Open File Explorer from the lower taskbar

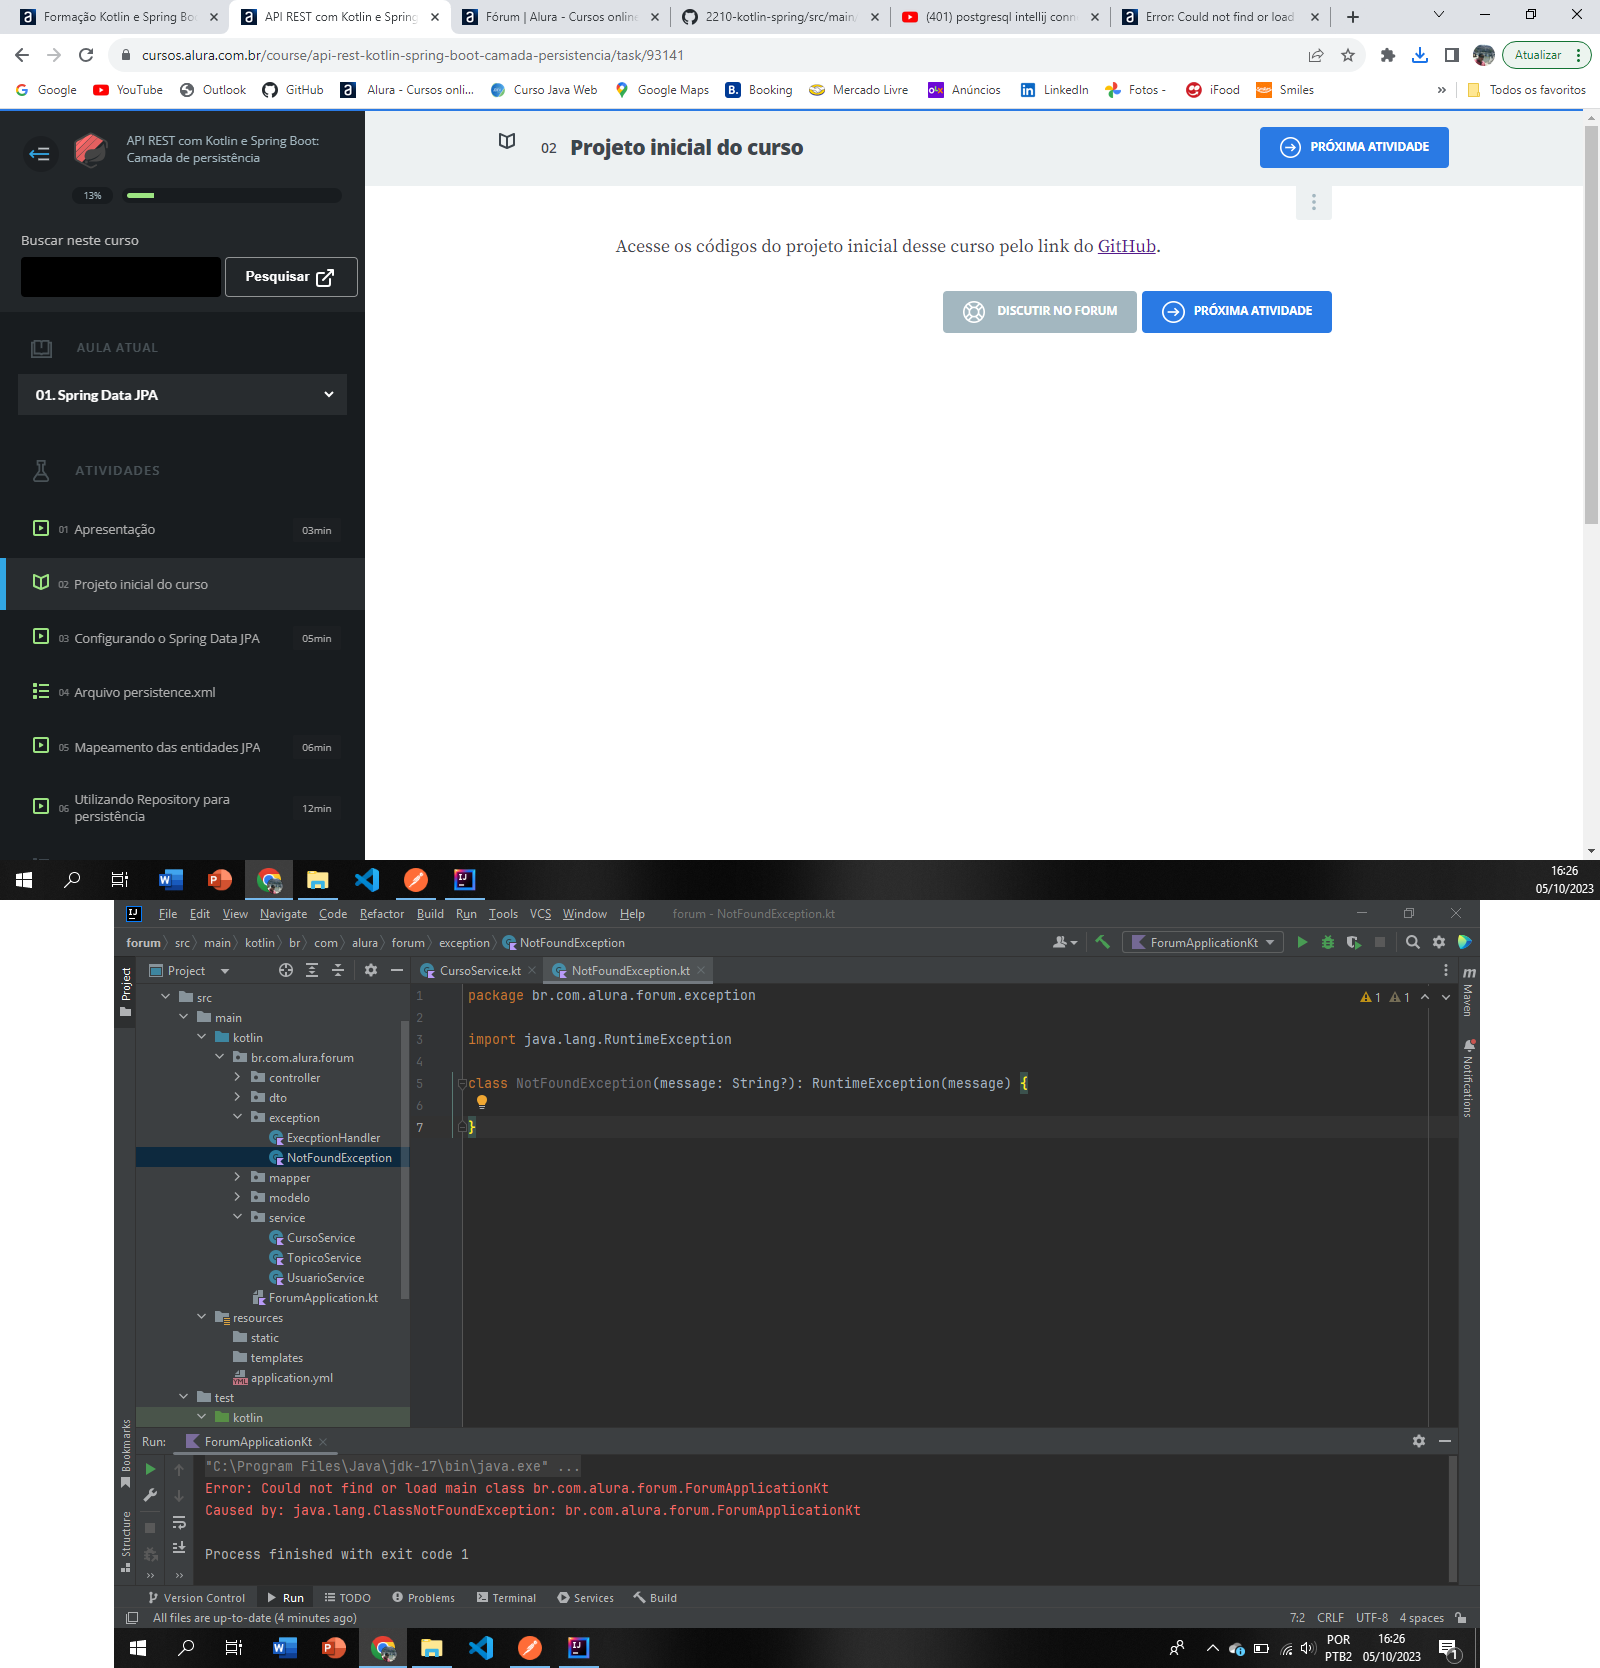[432, 1648]
